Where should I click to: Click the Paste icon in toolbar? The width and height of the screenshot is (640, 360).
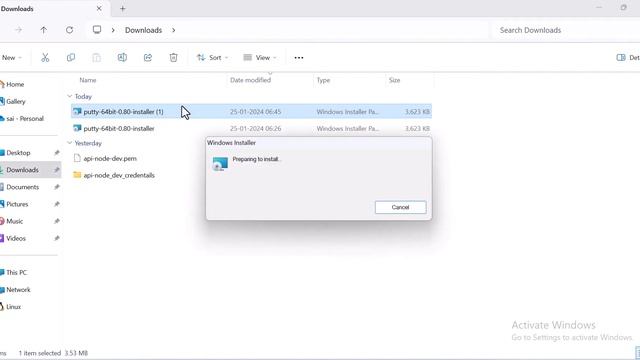tap(96, 58)
